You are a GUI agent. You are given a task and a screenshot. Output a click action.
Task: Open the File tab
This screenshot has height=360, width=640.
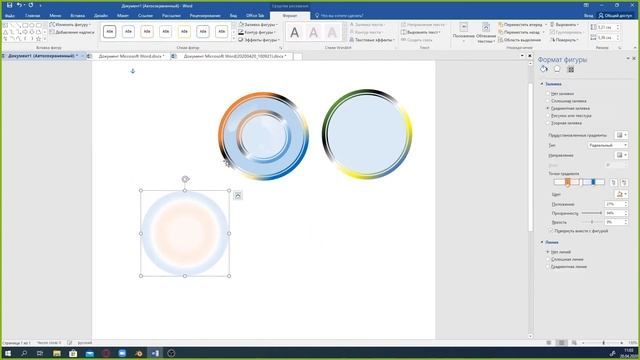click(9, 16)
